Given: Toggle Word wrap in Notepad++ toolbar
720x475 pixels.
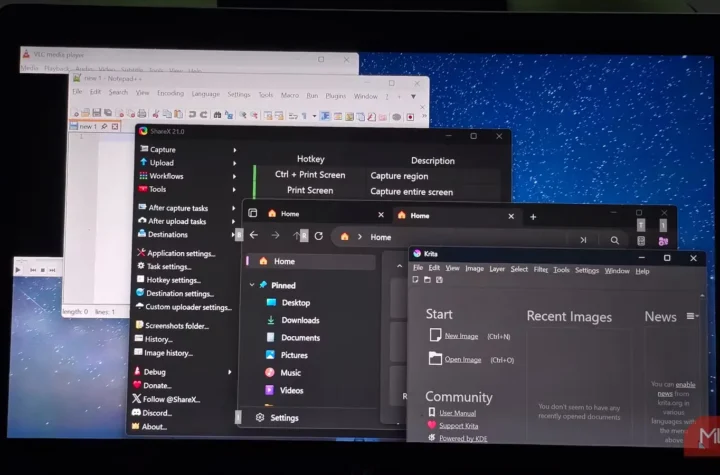Looking at the screenshot, I should [x=293, y=116].
